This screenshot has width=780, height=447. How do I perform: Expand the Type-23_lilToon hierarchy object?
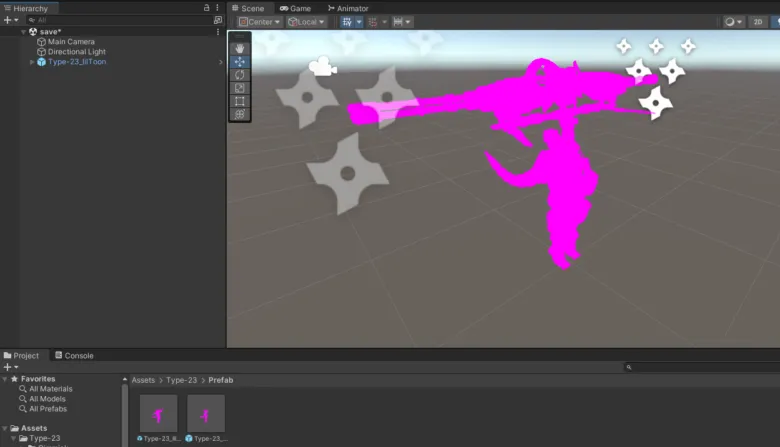pyautogui.click(x=32, y=62)
